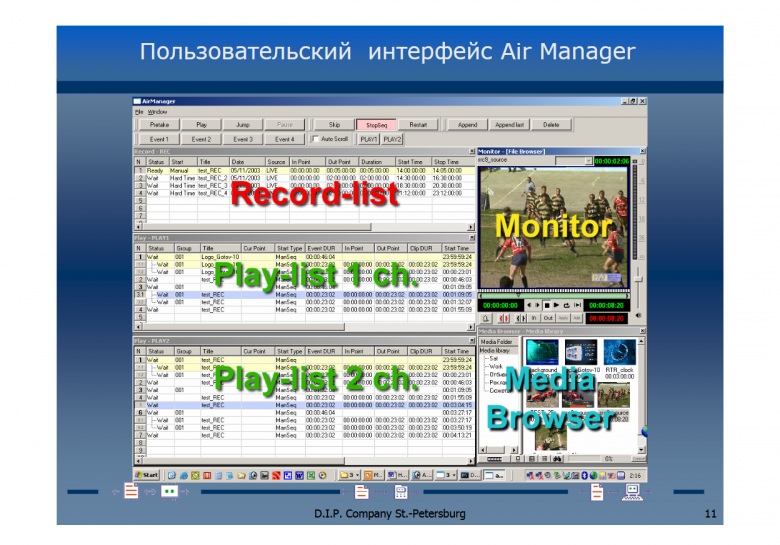Jump to clip end in Monitor

[x=577, y=305]
